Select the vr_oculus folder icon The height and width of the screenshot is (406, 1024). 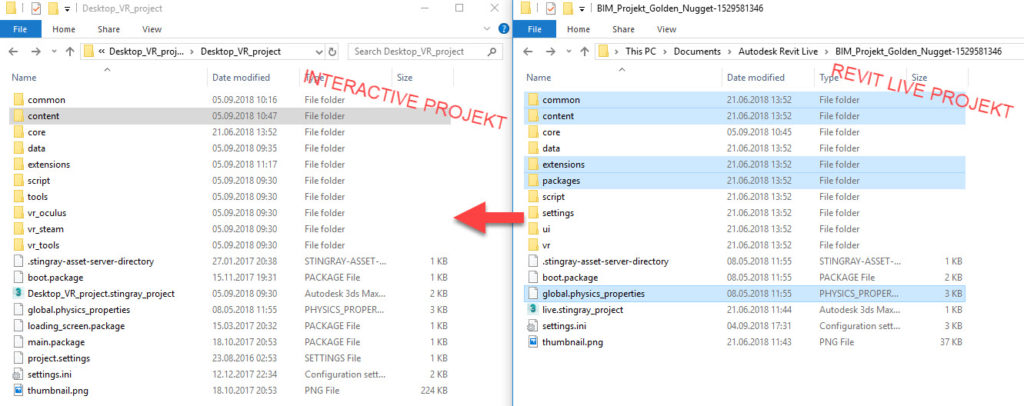coord(18,213)
